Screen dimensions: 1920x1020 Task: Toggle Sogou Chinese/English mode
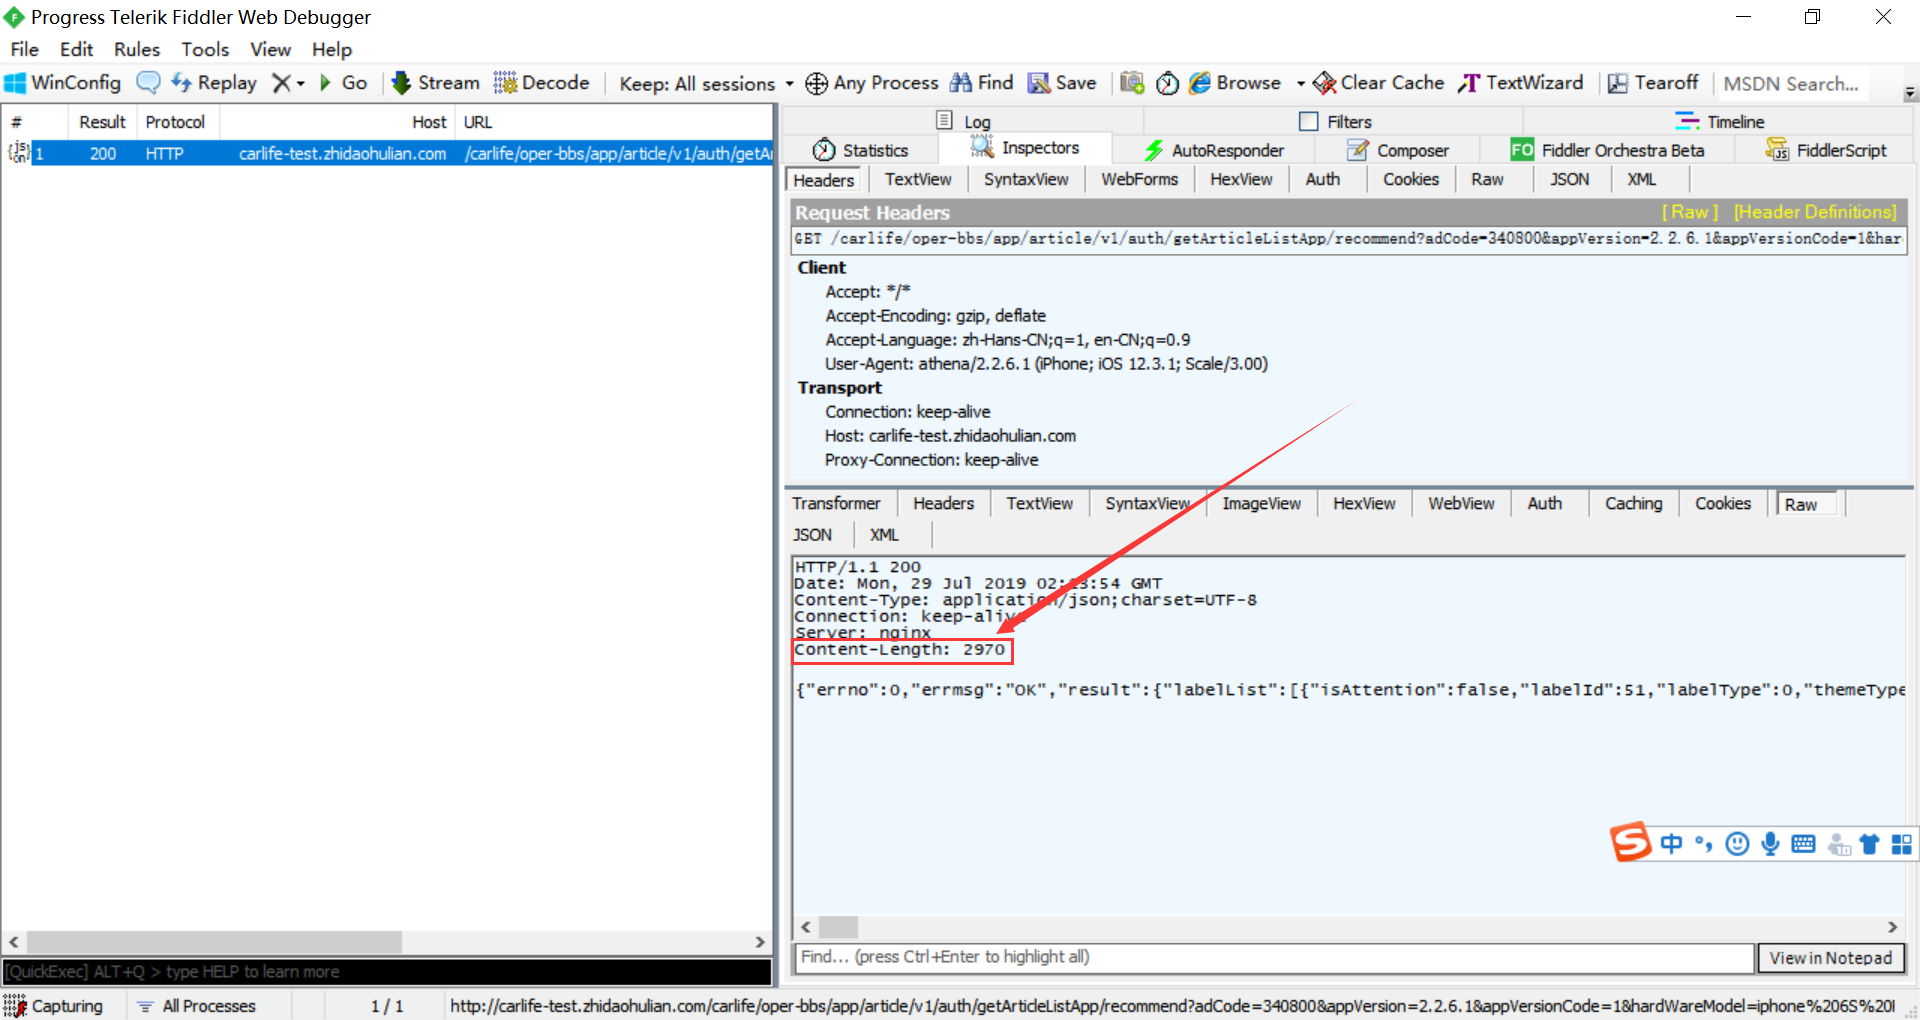[x=1671, y=844]
